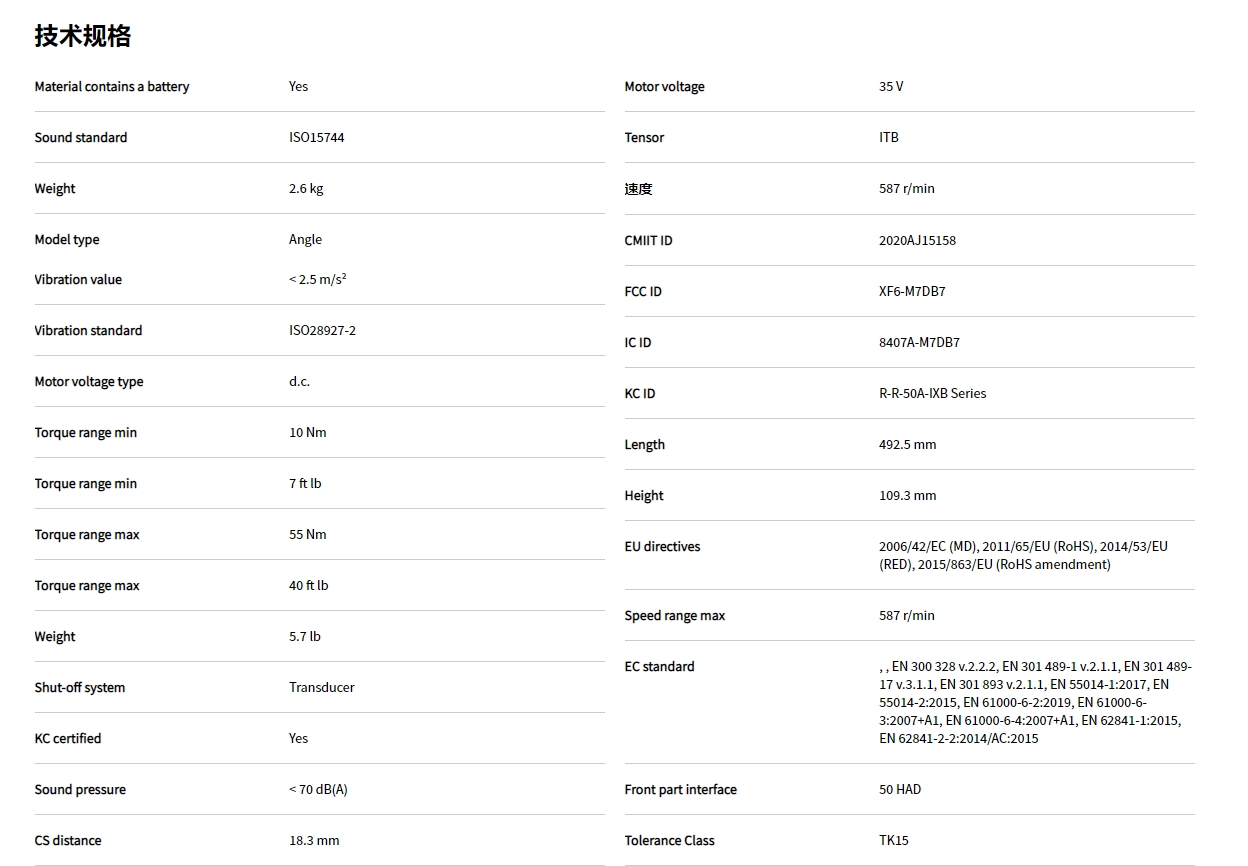Click the Speed range max label
This screenshot has height=866, width=1248.
coord(674,616)
